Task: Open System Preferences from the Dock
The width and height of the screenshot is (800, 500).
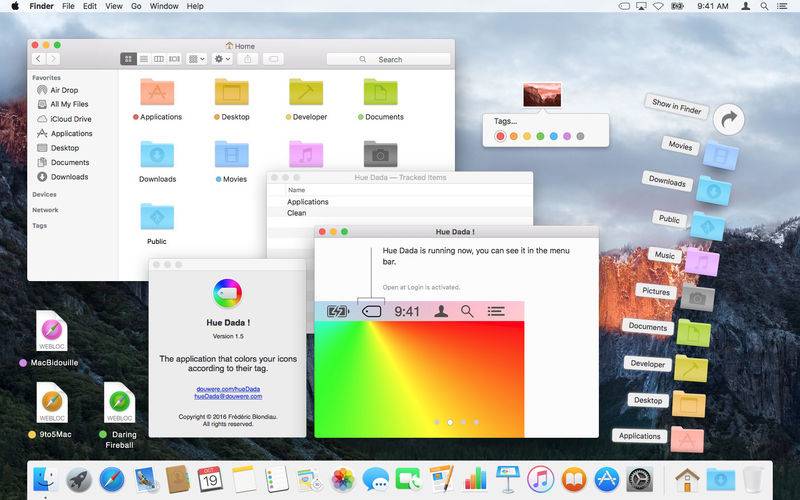Action: (639, 480)
